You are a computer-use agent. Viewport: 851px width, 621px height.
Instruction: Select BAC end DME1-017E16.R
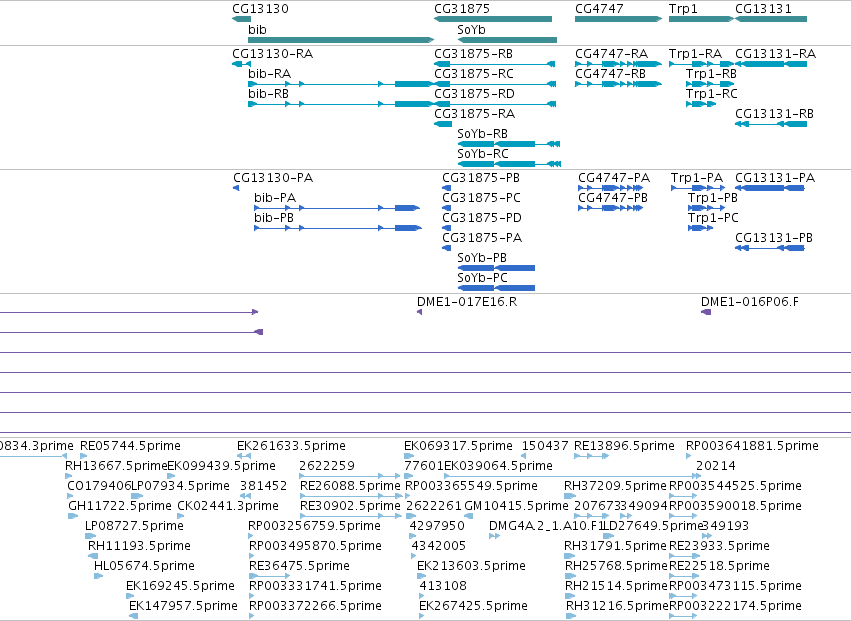pyautogui.click(x=420, y=312)
